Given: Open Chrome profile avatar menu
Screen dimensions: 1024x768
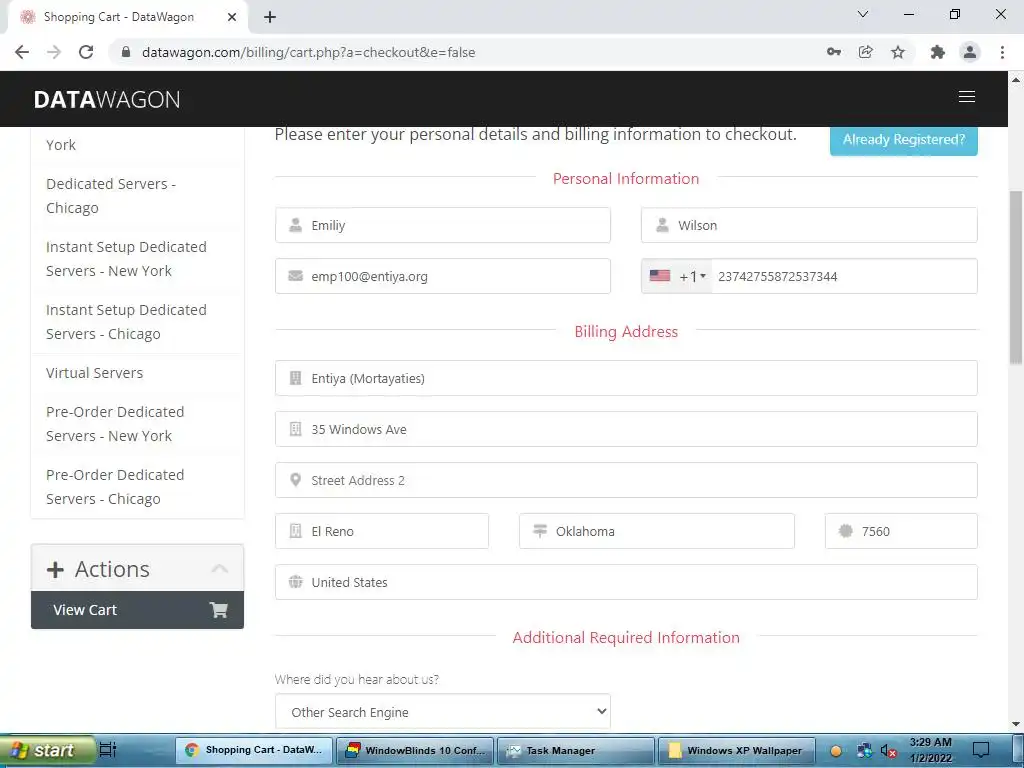Looking at the screenshot, I should coord(970,52).
